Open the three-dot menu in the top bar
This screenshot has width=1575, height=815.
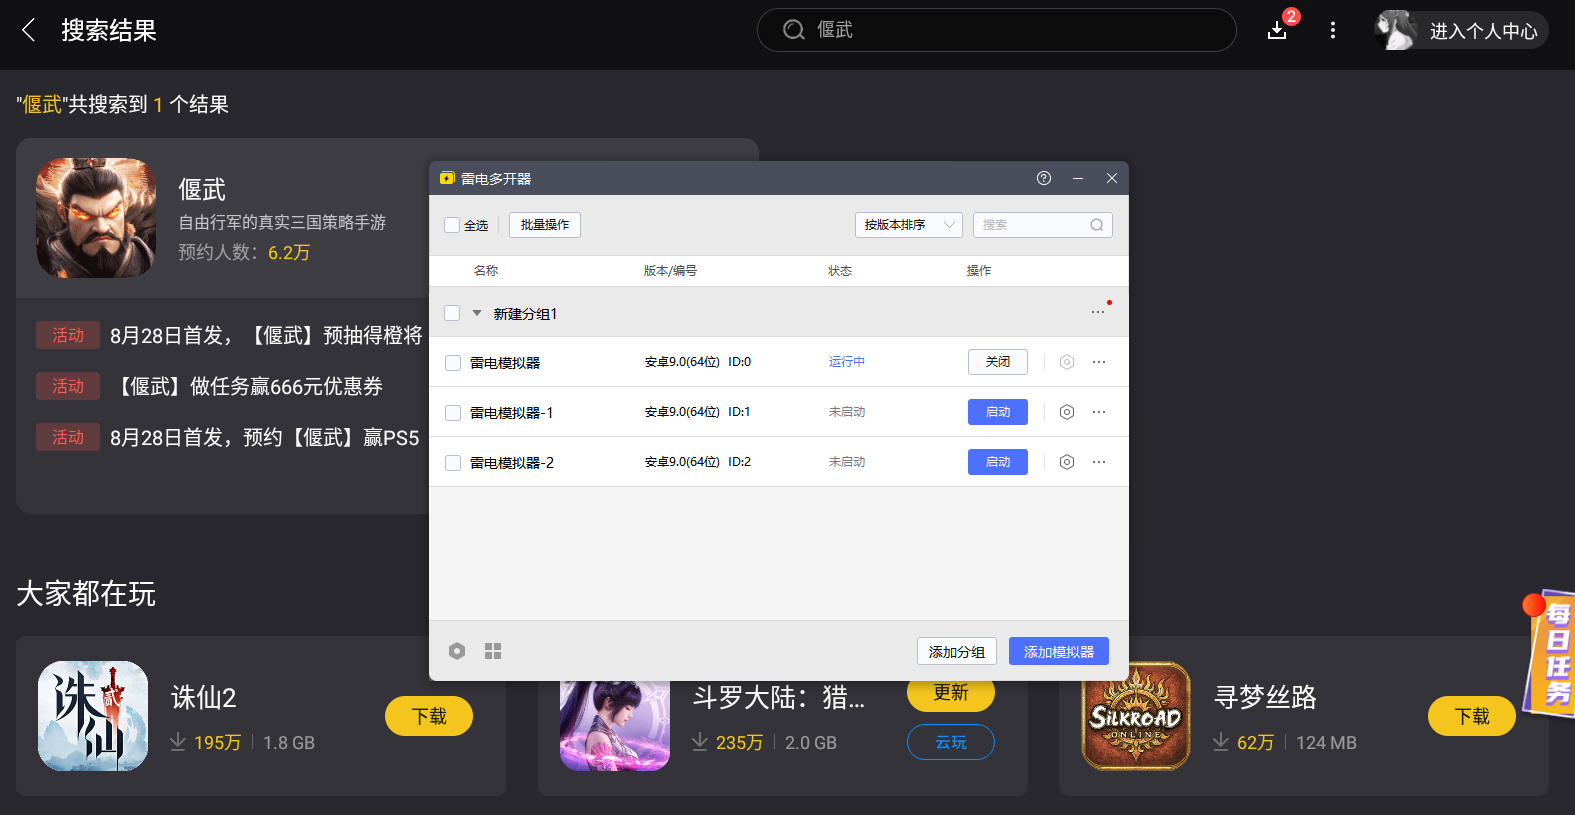pyautogui.click(x=1333, y=30)
